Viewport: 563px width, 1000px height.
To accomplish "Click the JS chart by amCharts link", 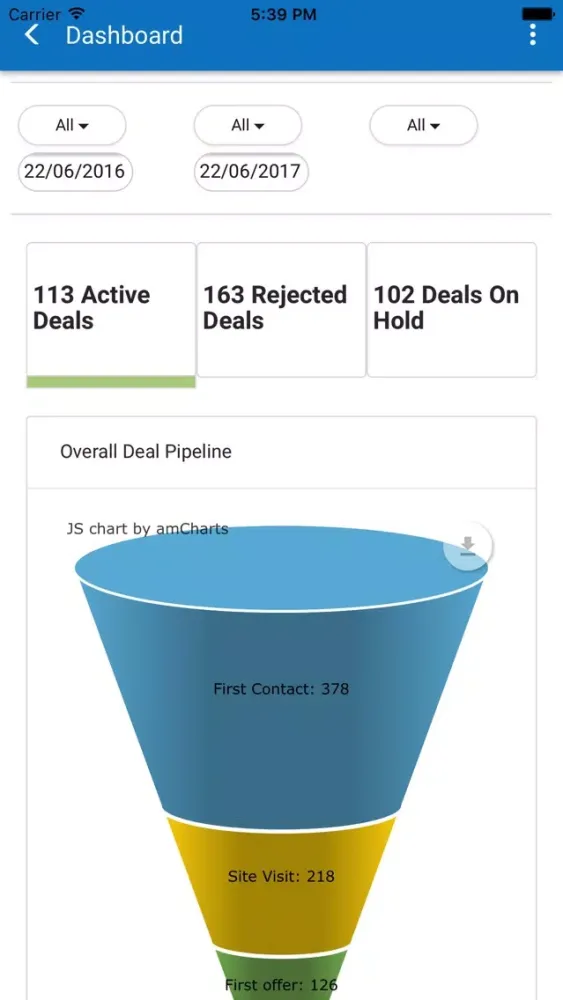I will pyautogui.click(x=147, y=529).
